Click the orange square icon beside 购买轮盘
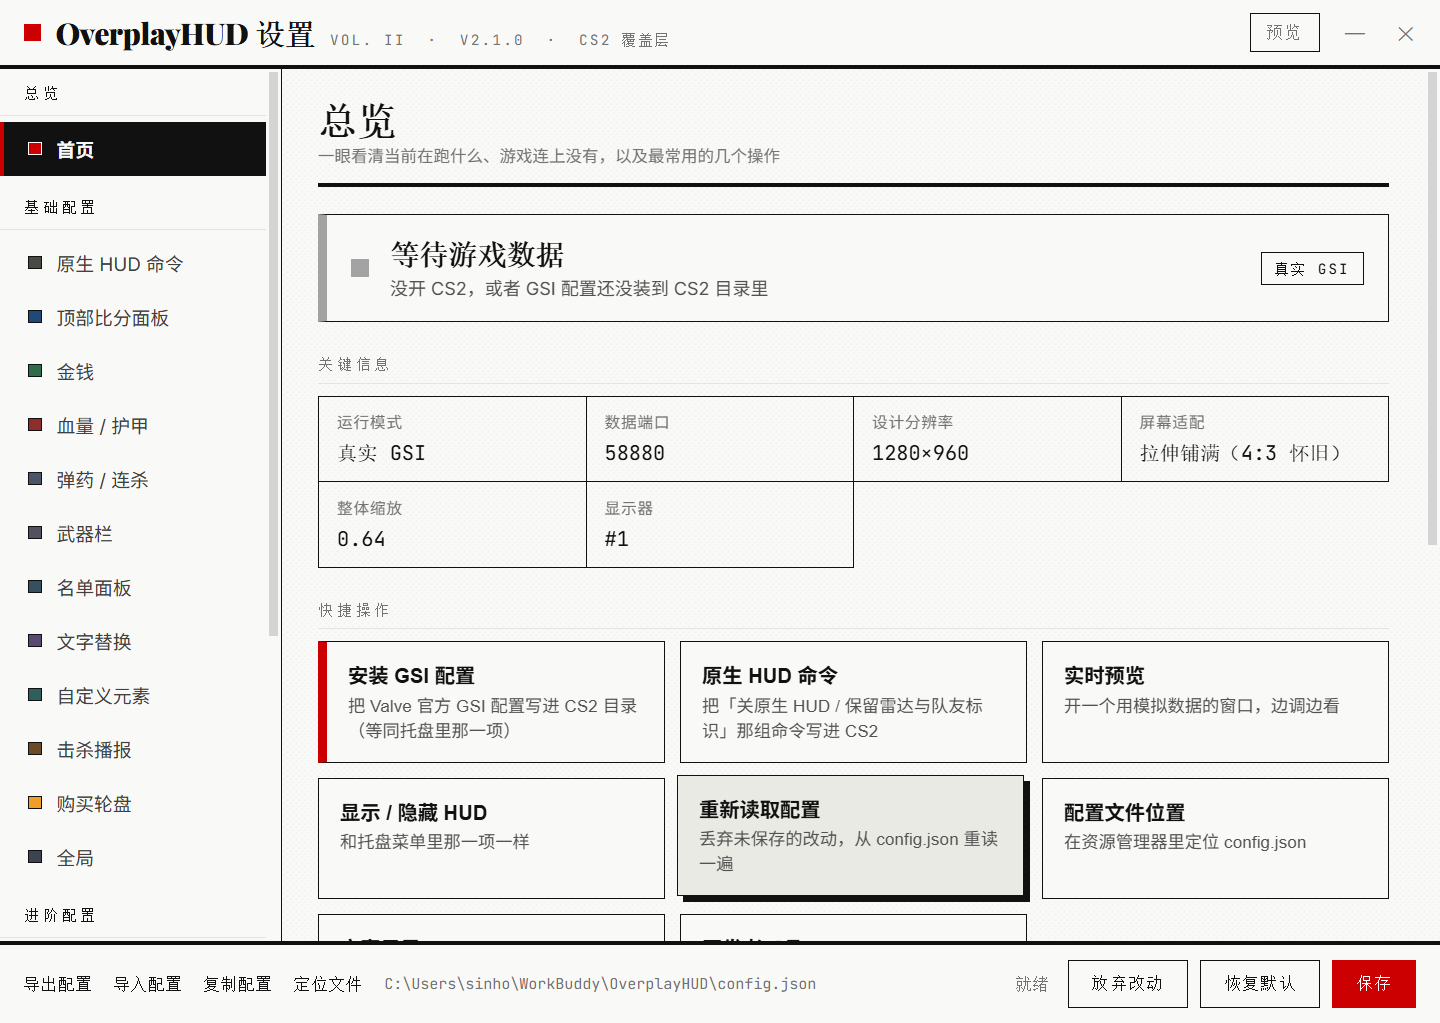 35,803
